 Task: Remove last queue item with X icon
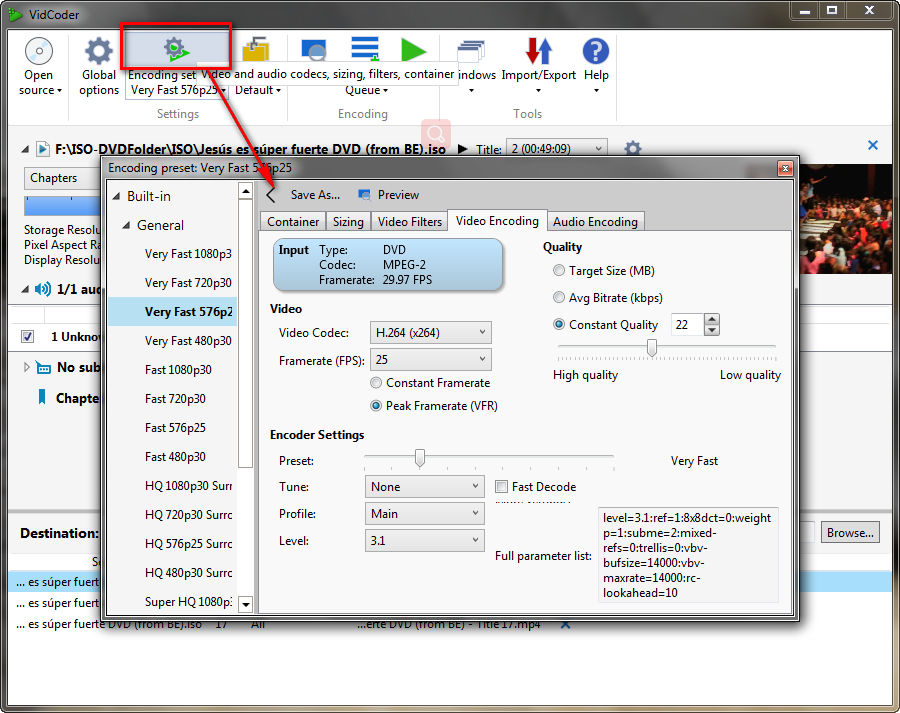point(565,624)
